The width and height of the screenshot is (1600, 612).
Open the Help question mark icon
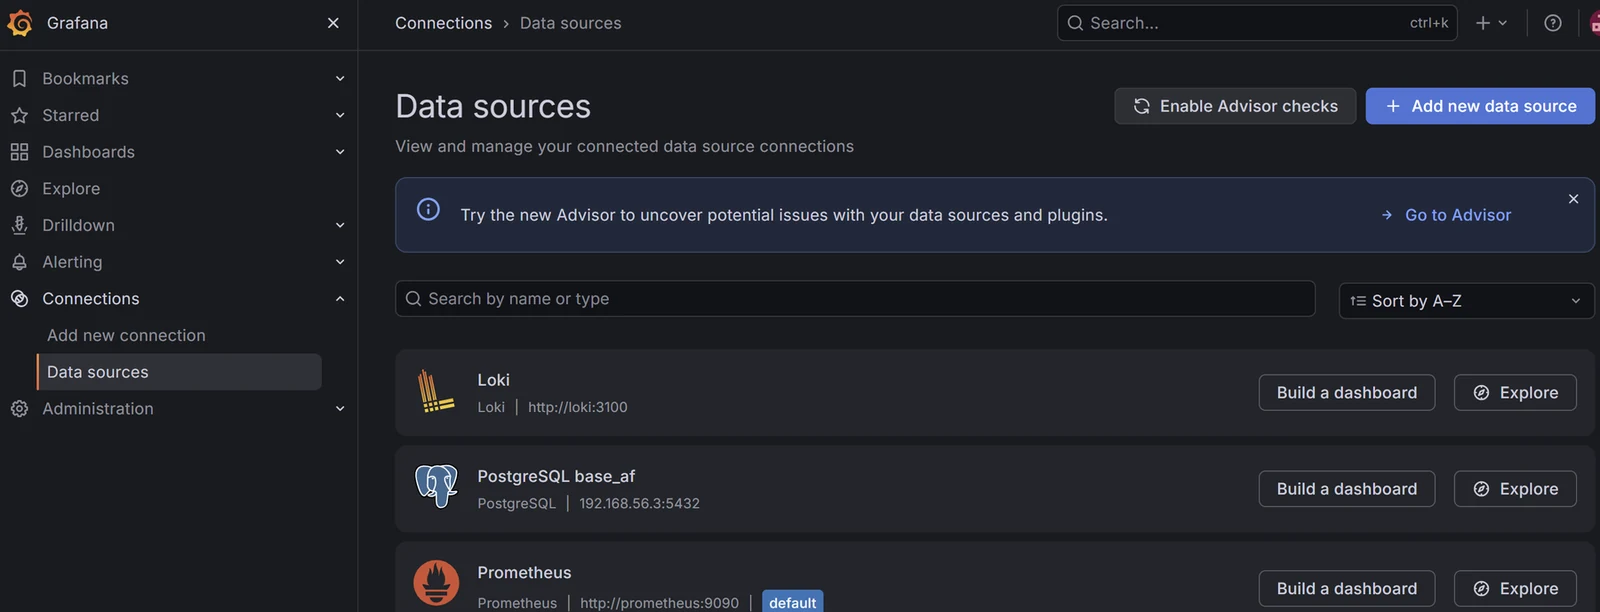(x=1552, y=23)
